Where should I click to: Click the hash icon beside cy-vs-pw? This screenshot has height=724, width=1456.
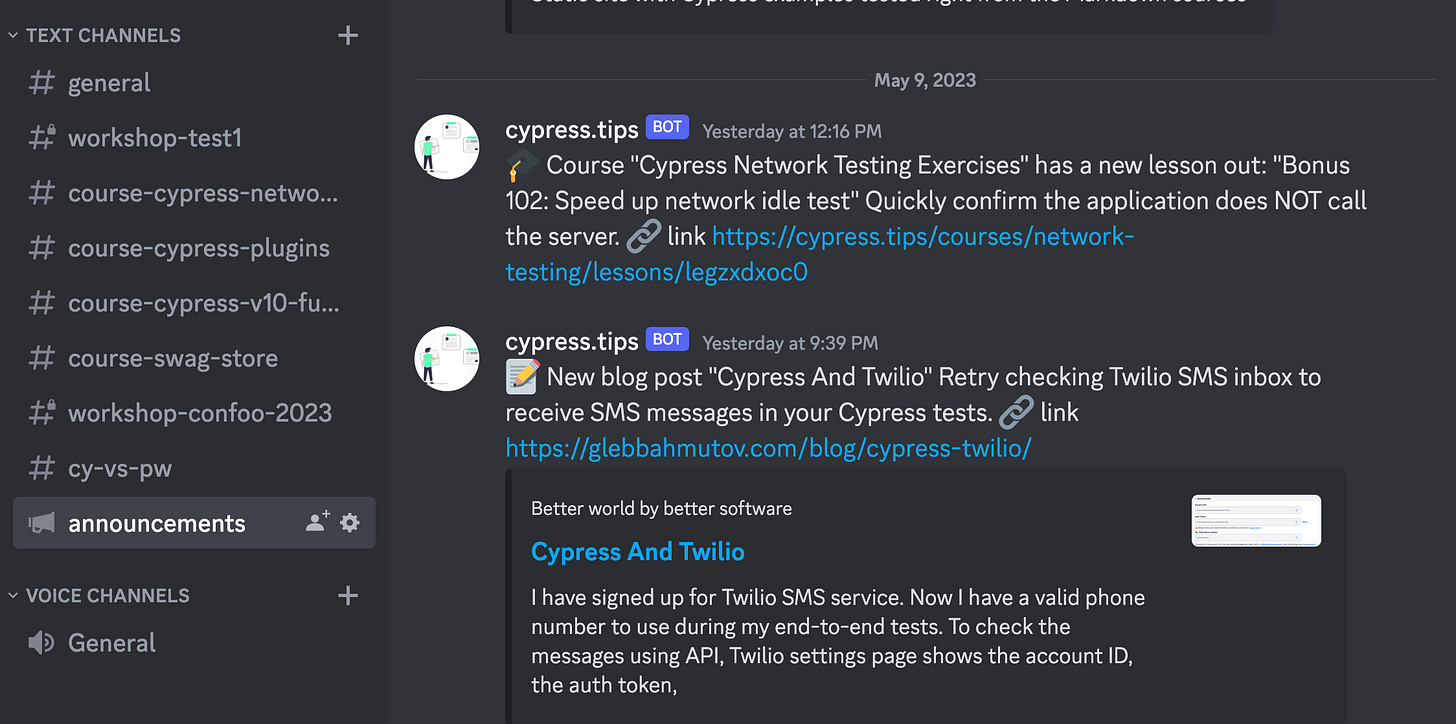coord(41,468)
